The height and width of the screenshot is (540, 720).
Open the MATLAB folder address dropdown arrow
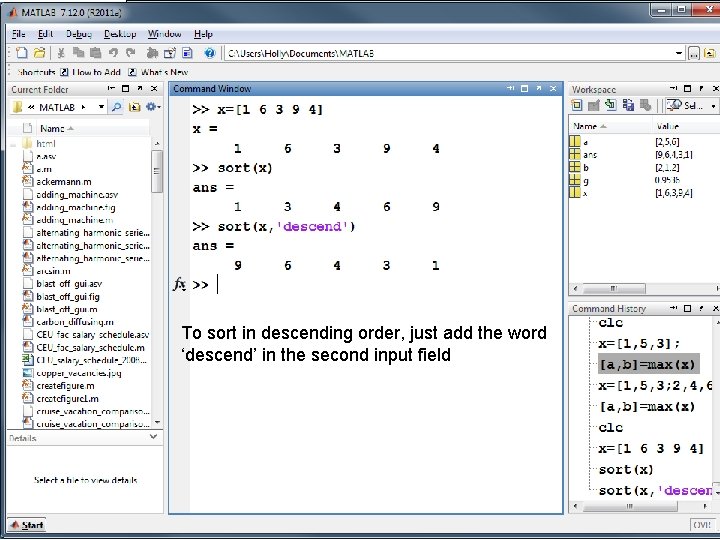[x=101, y=107]
